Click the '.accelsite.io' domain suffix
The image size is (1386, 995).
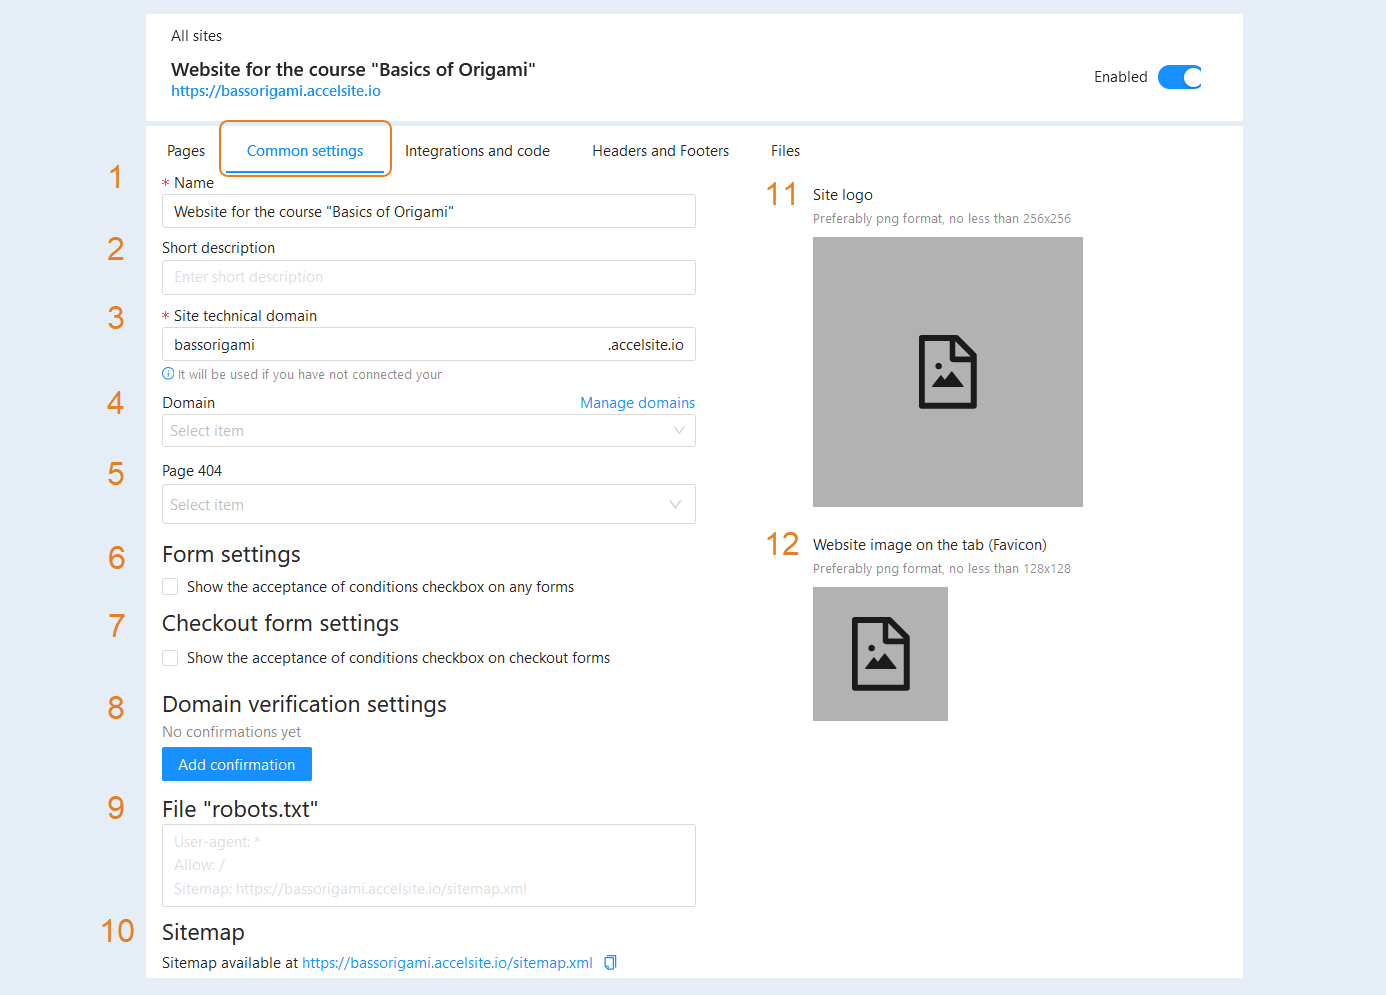coord(646,345)
